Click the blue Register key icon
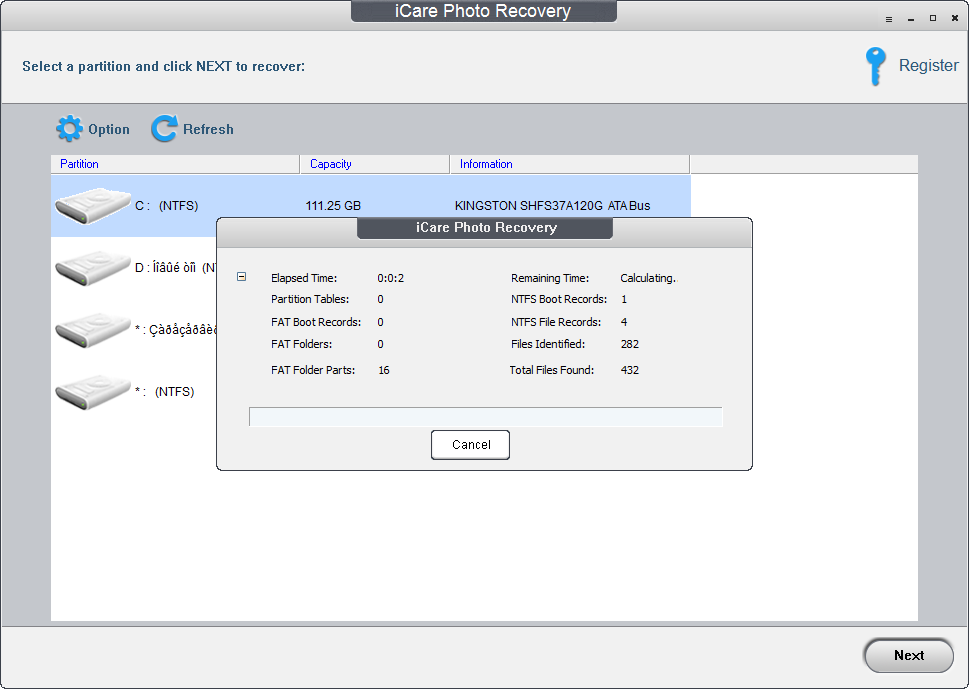This screenshot has height=689, width=969. coord(875,66)
